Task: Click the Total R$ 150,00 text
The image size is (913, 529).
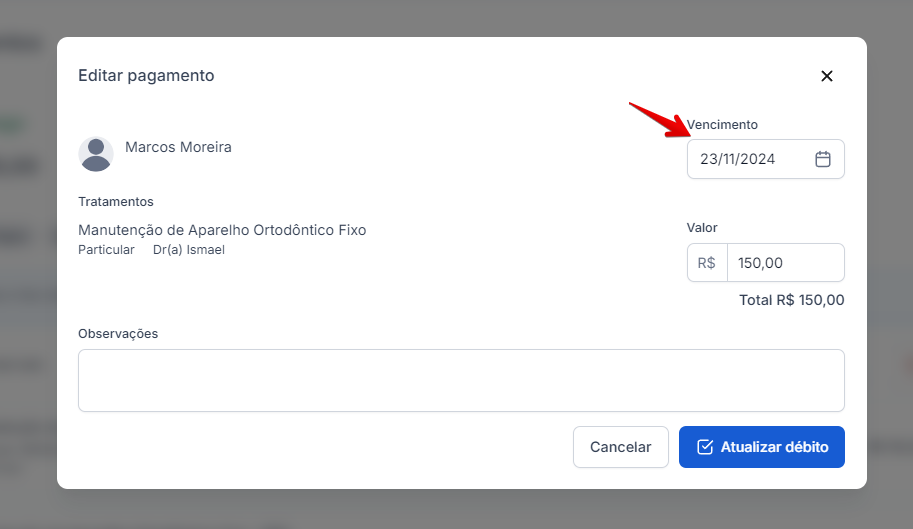Action: (791, 300)
